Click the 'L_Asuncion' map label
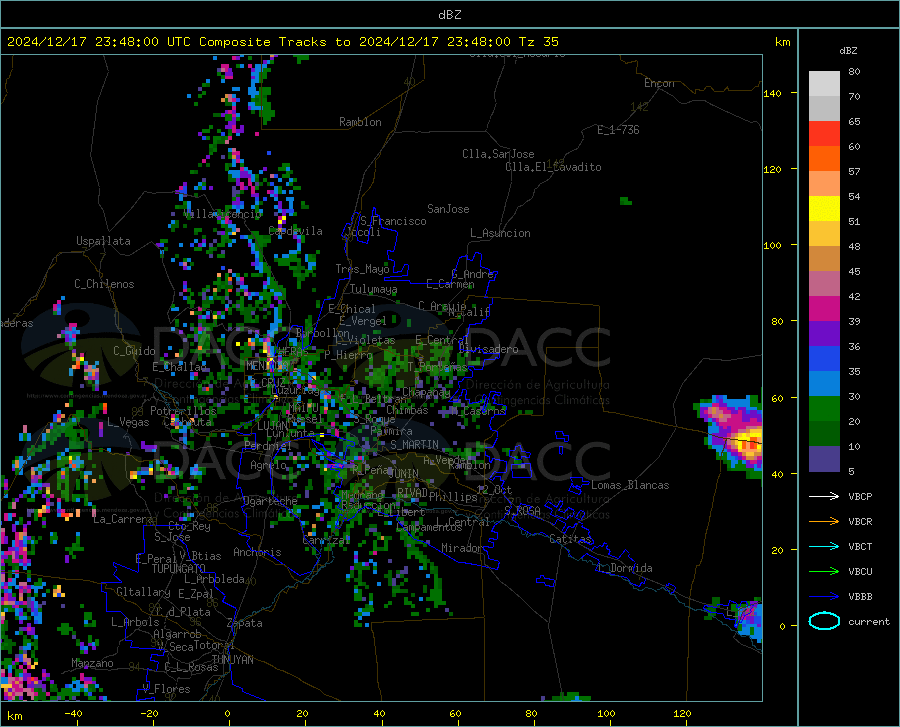The height and width of the screenshot is (727, 900). tap(500, 233)
